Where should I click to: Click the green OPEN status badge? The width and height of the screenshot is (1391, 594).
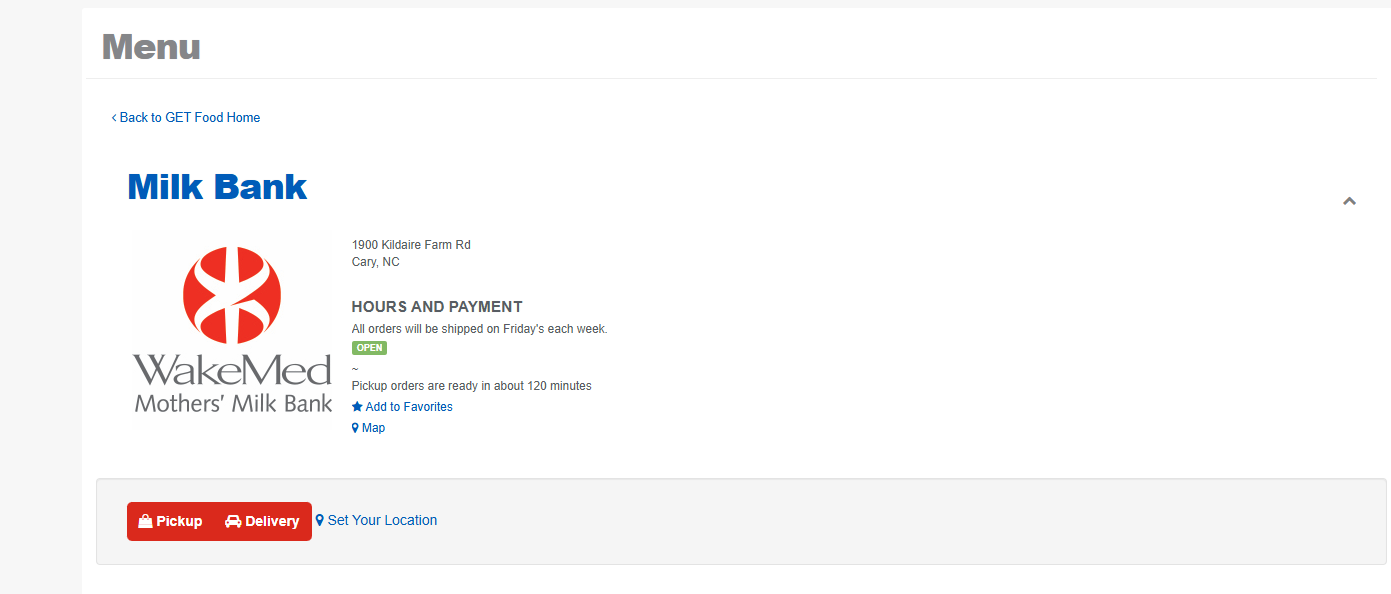tap(369, 348)
